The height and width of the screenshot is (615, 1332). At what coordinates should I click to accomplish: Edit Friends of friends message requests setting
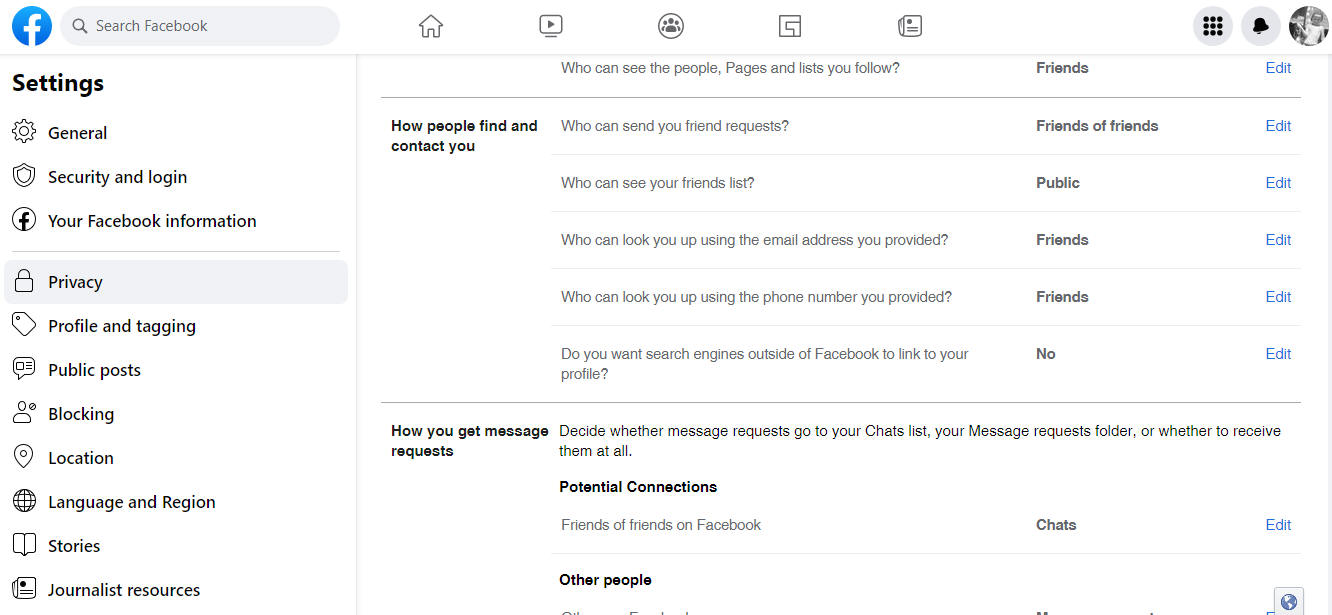1278,525
